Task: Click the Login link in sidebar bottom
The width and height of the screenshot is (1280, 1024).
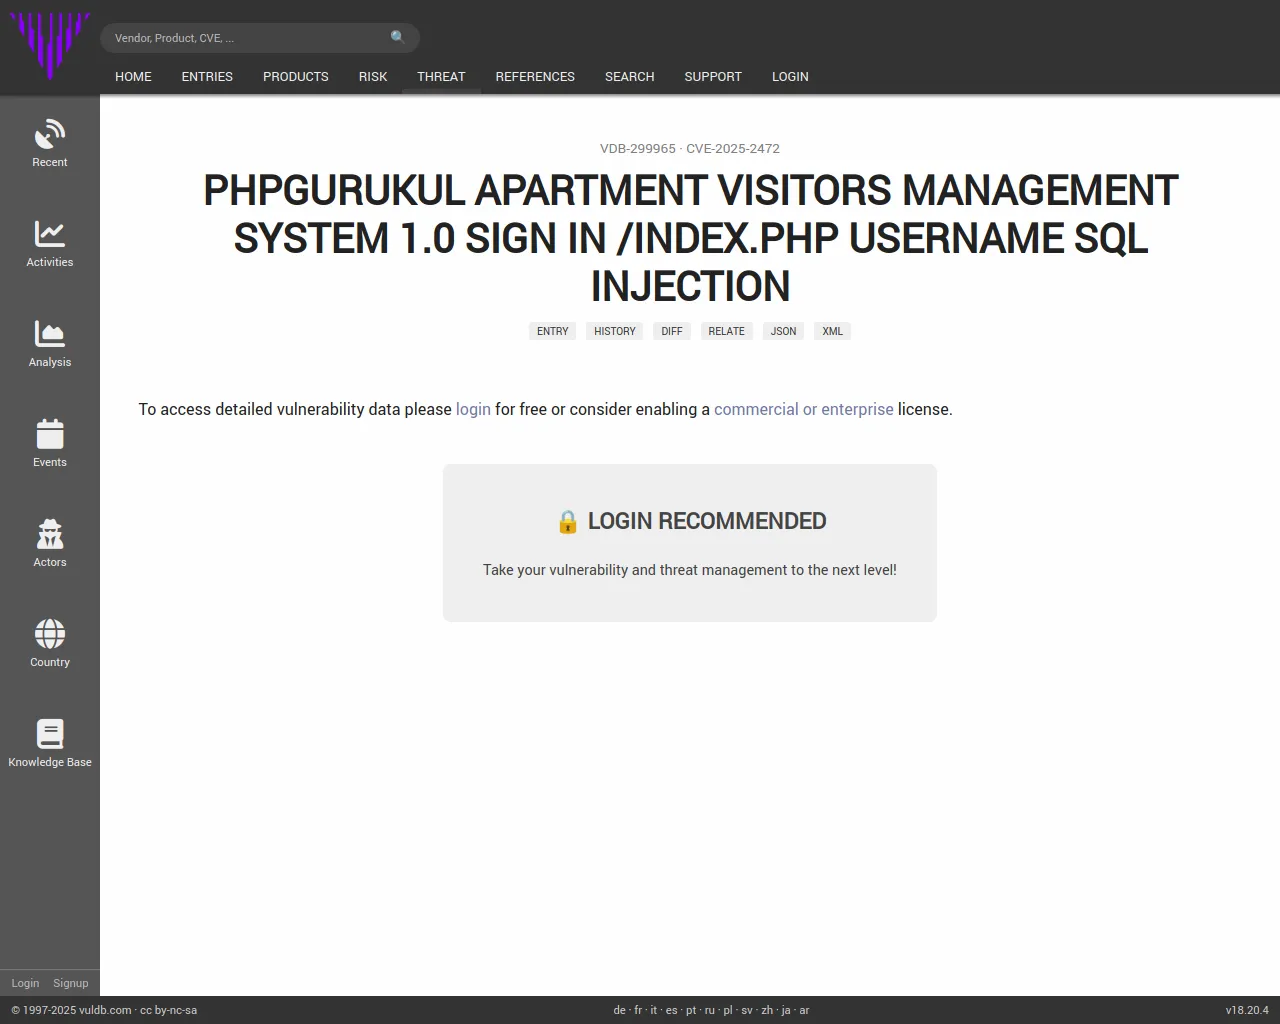Action: 25,983
